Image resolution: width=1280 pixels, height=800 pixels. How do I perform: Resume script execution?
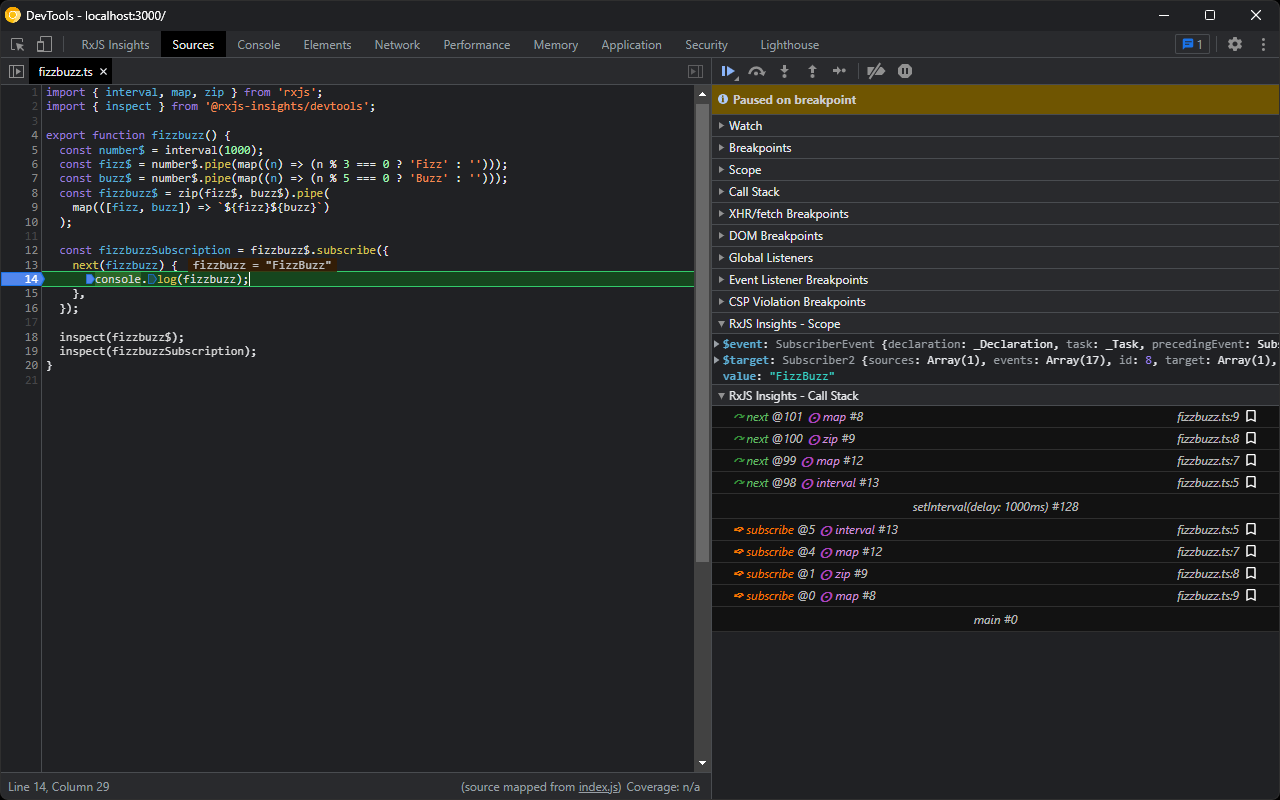(x=728, y=71)
